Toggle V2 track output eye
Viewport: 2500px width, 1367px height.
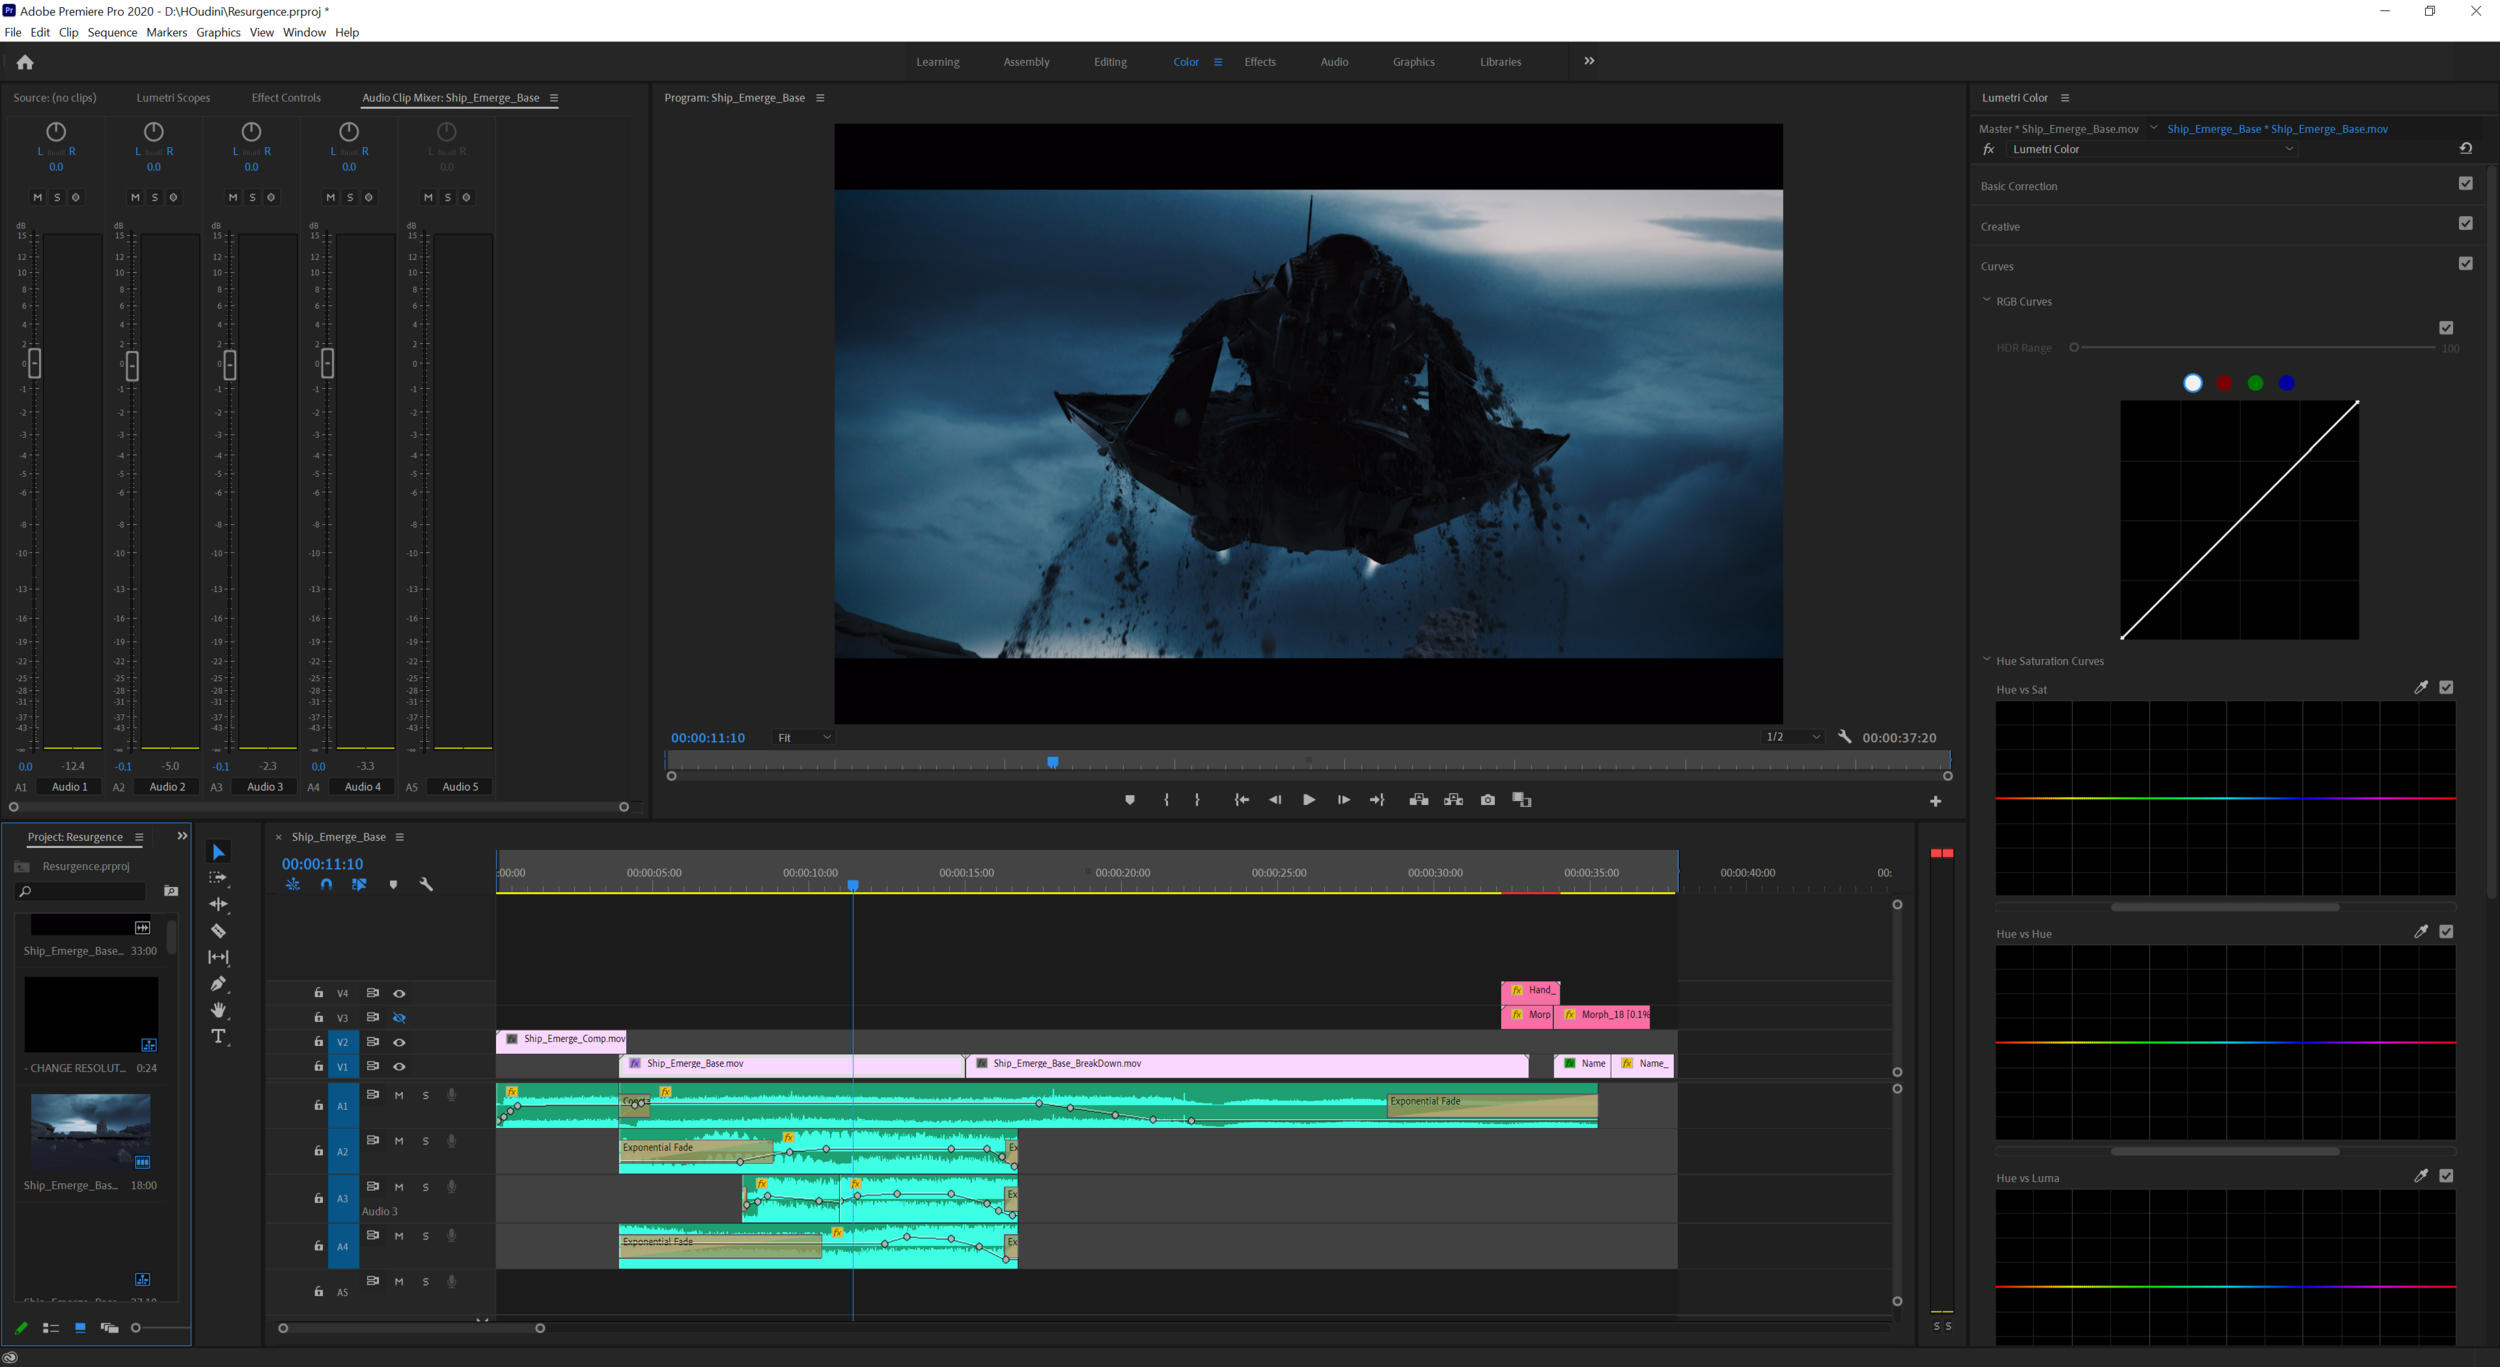(x=399, y=1042)
